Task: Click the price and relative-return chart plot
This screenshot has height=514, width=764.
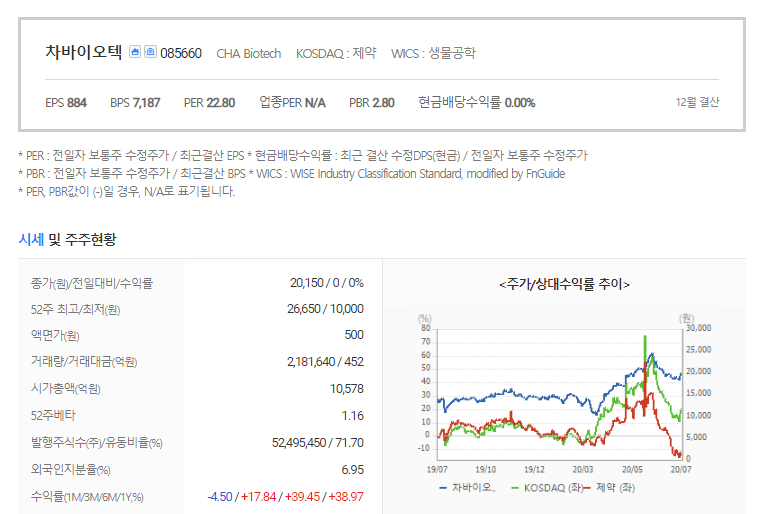Action: [x=559, y=394]
